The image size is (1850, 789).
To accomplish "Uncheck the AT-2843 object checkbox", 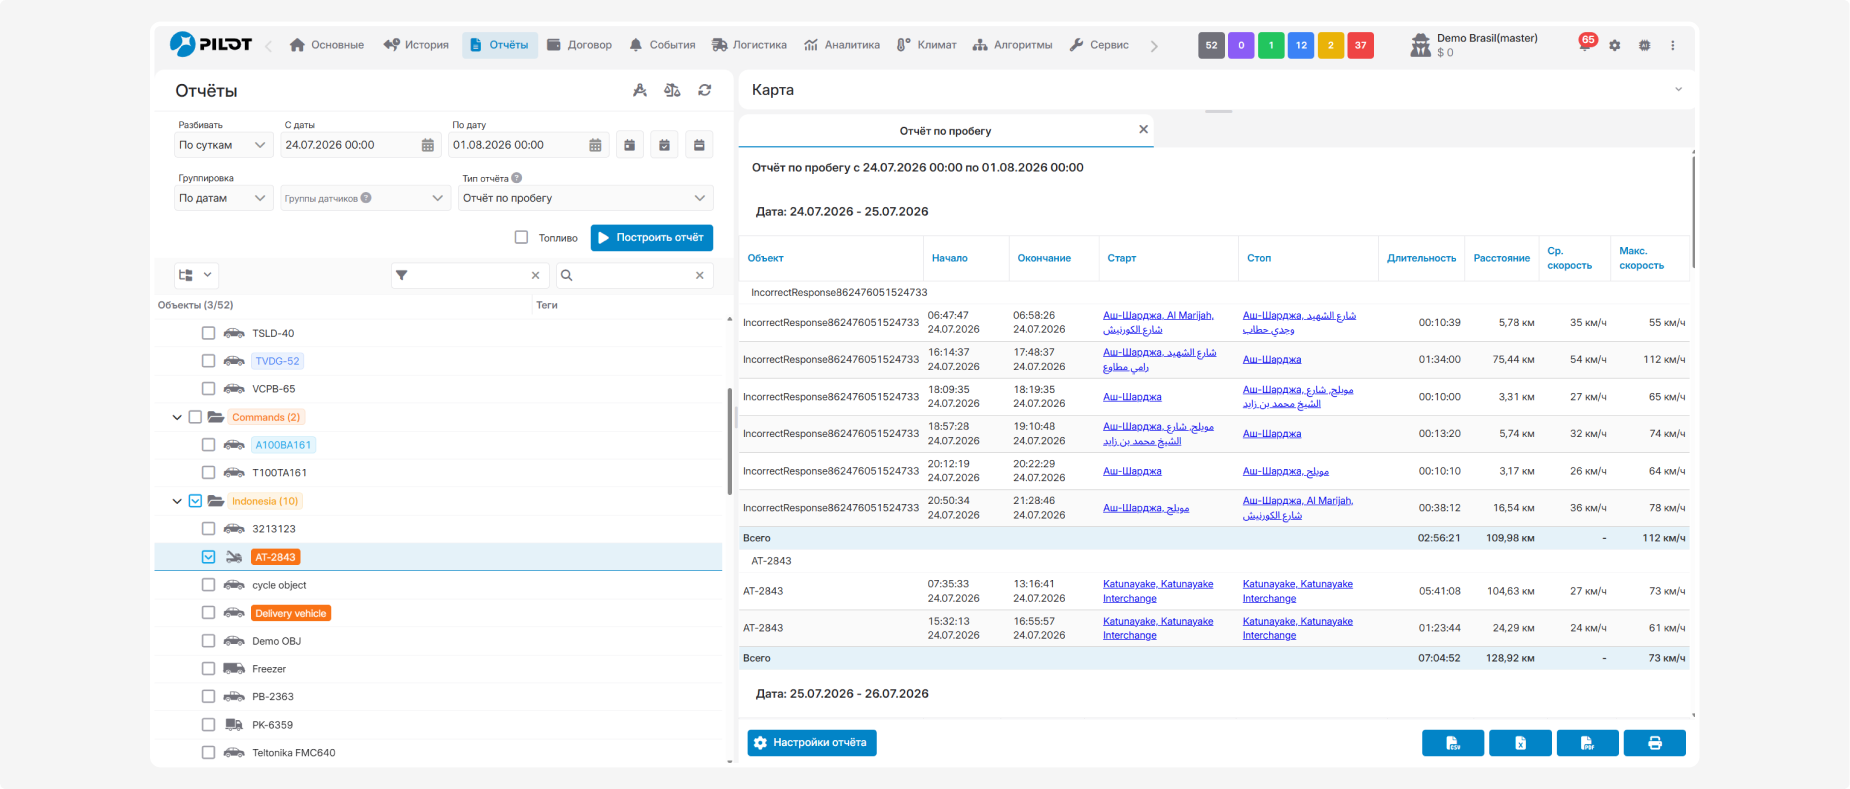I will [208, 557].
